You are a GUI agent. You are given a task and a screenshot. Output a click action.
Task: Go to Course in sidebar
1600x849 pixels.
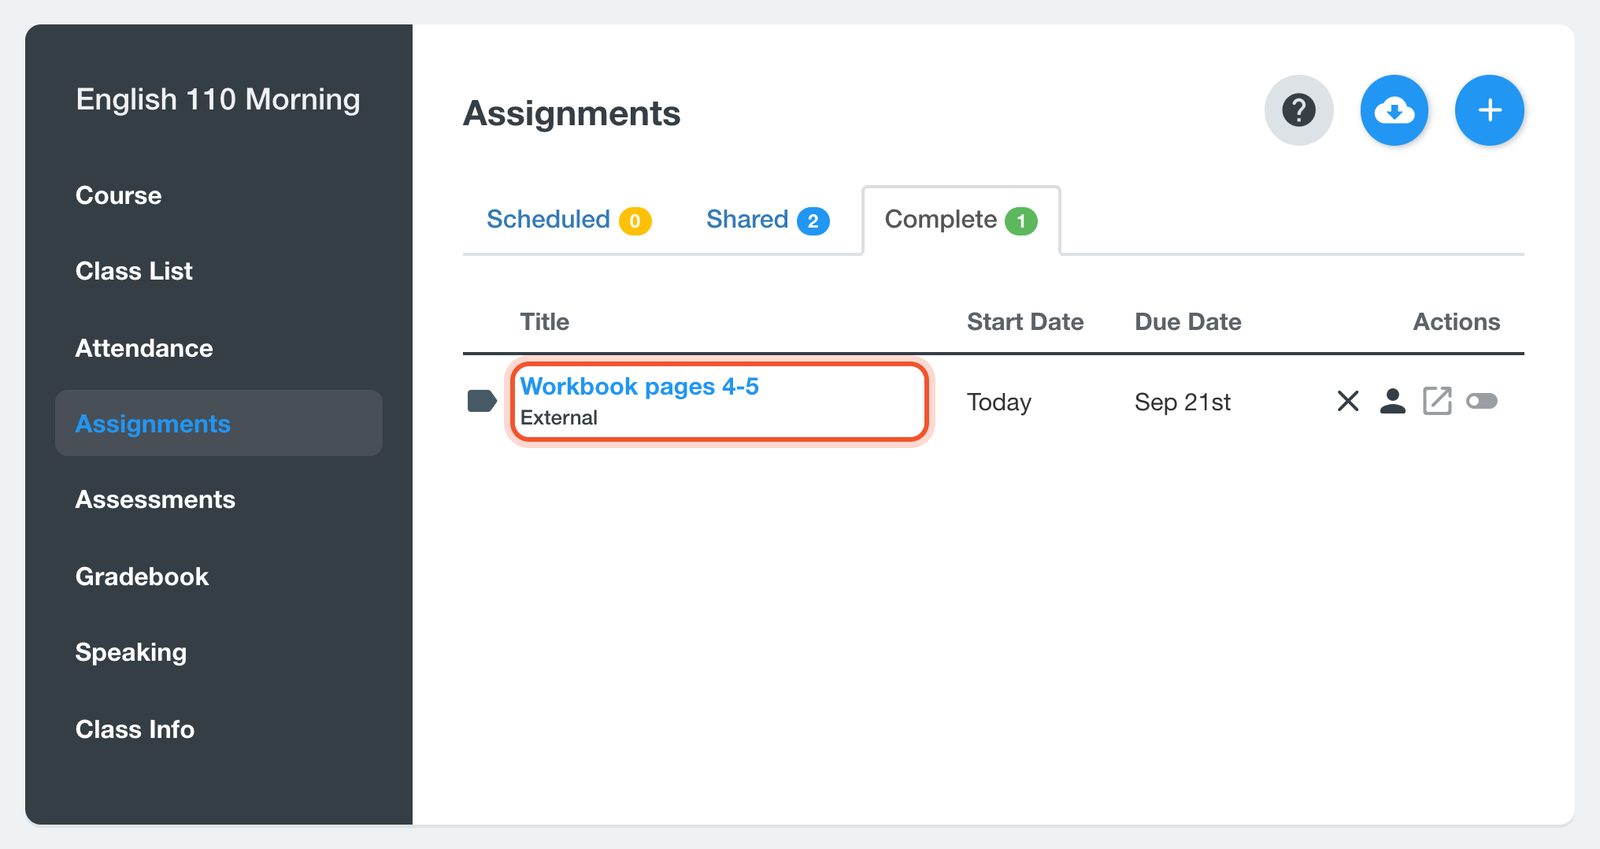118,195
